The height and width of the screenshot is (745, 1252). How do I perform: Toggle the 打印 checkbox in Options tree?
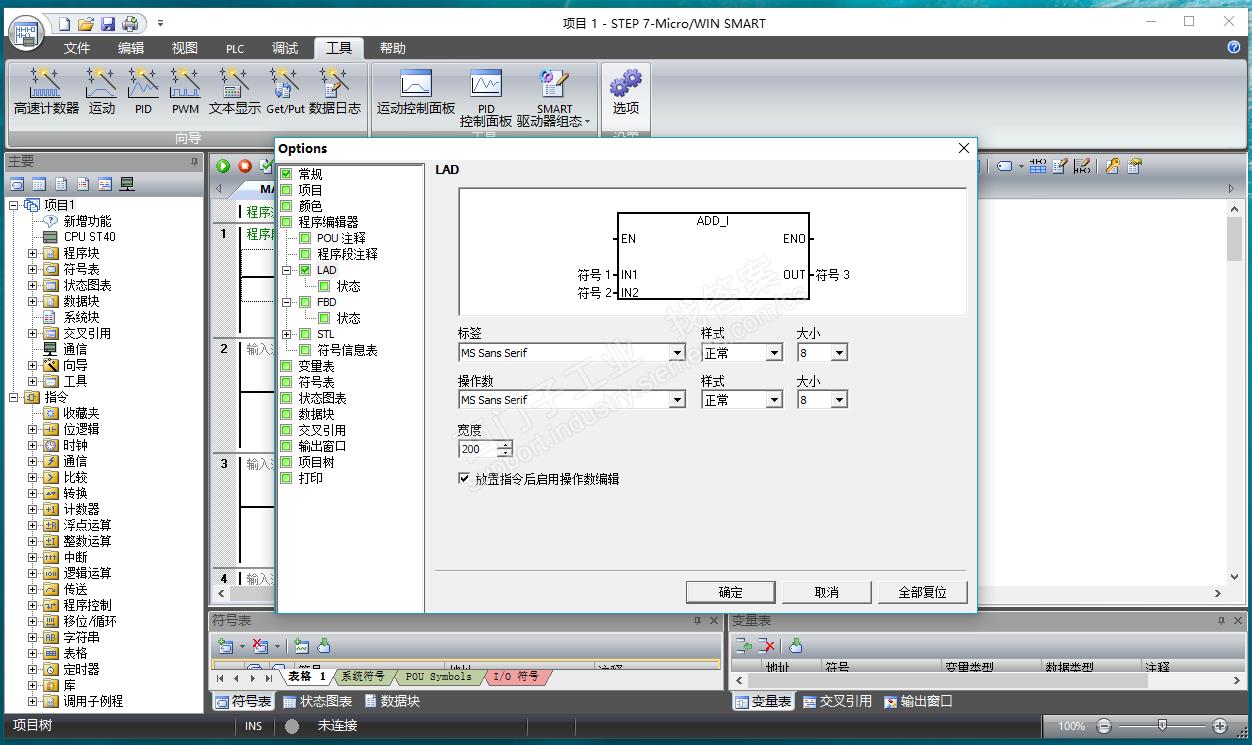(287, 478)
